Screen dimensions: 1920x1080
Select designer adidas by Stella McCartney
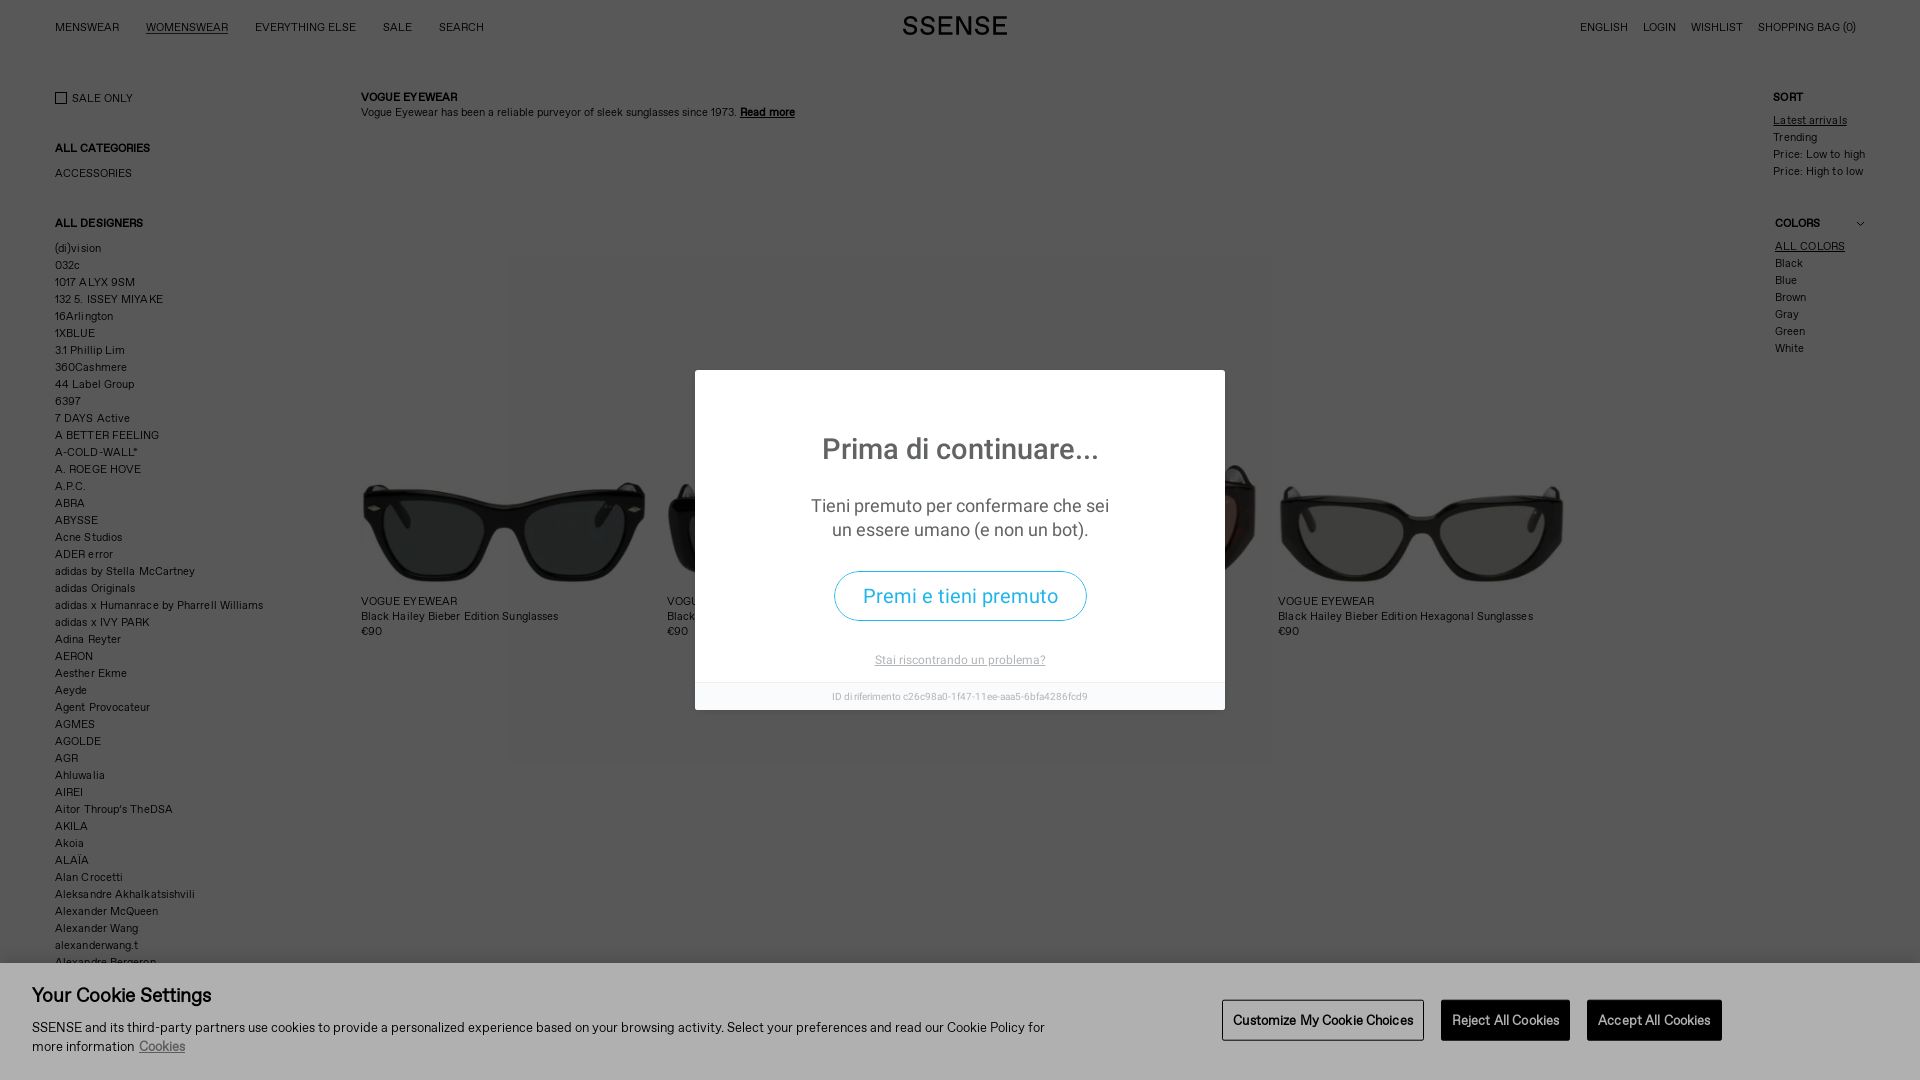coord(125,571)
